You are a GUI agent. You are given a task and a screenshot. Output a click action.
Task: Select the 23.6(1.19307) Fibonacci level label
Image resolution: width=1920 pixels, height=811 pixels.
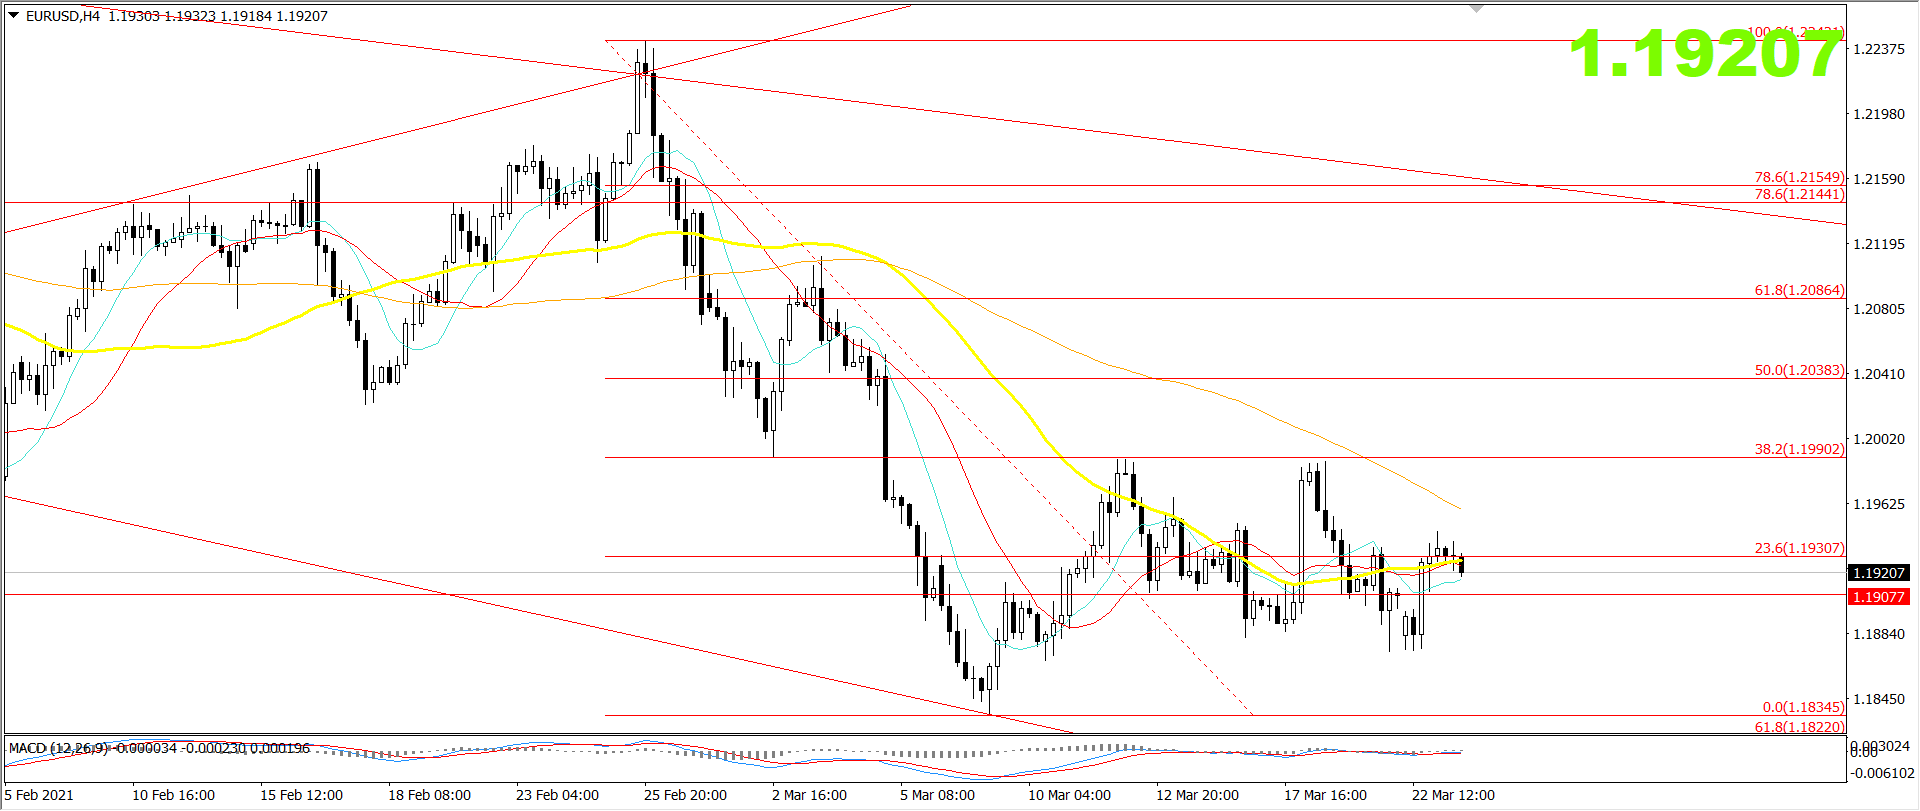[1799, 548]
